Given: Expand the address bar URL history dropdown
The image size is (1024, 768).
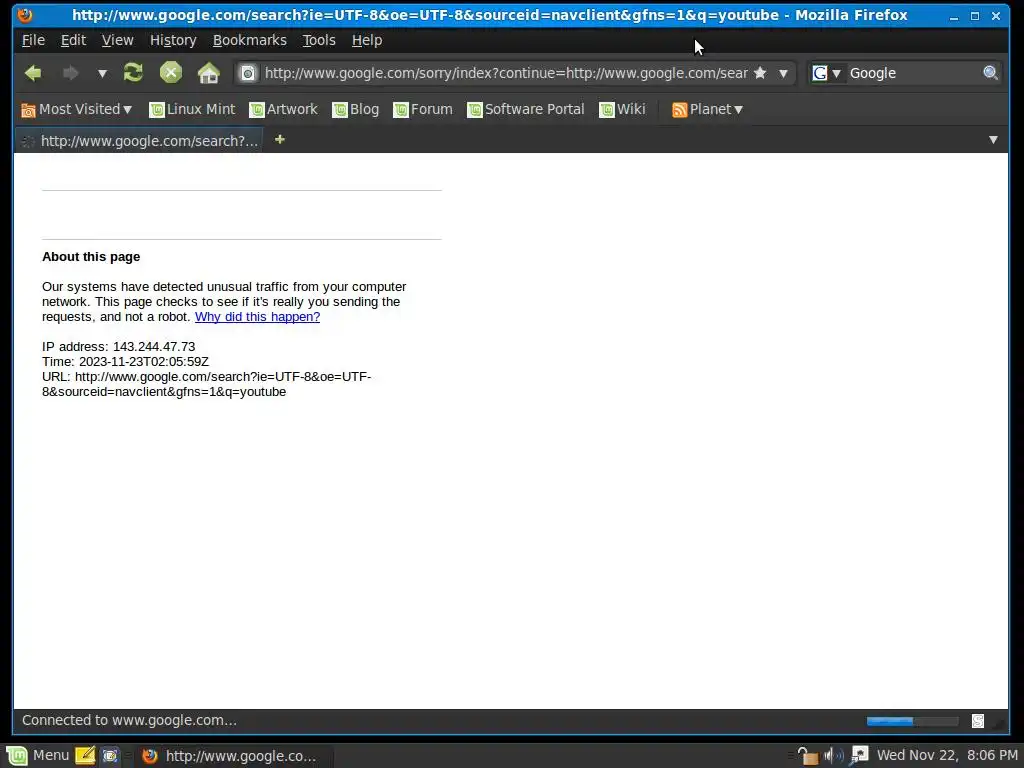Looking at the screenshot, I should click(x=783, y=73).
